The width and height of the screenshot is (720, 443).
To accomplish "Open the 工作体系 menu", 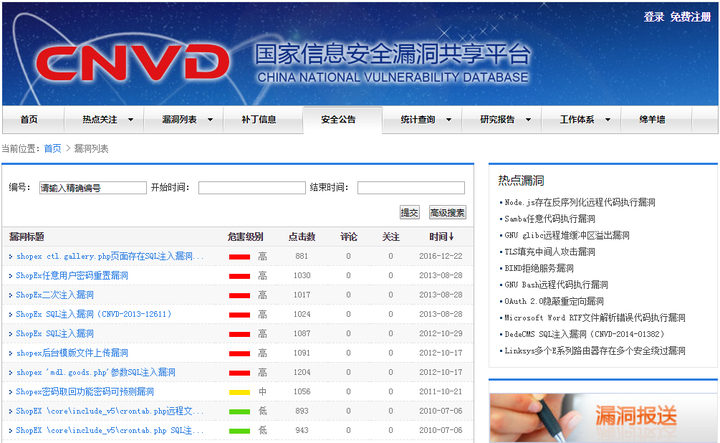I will tap(577, 120).
